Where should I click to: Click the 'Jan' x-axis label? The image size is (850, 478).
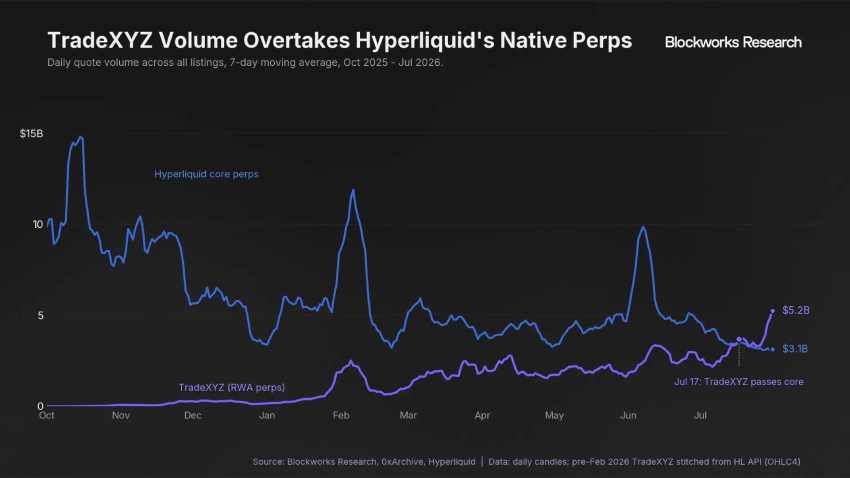(x=267, y=416)
